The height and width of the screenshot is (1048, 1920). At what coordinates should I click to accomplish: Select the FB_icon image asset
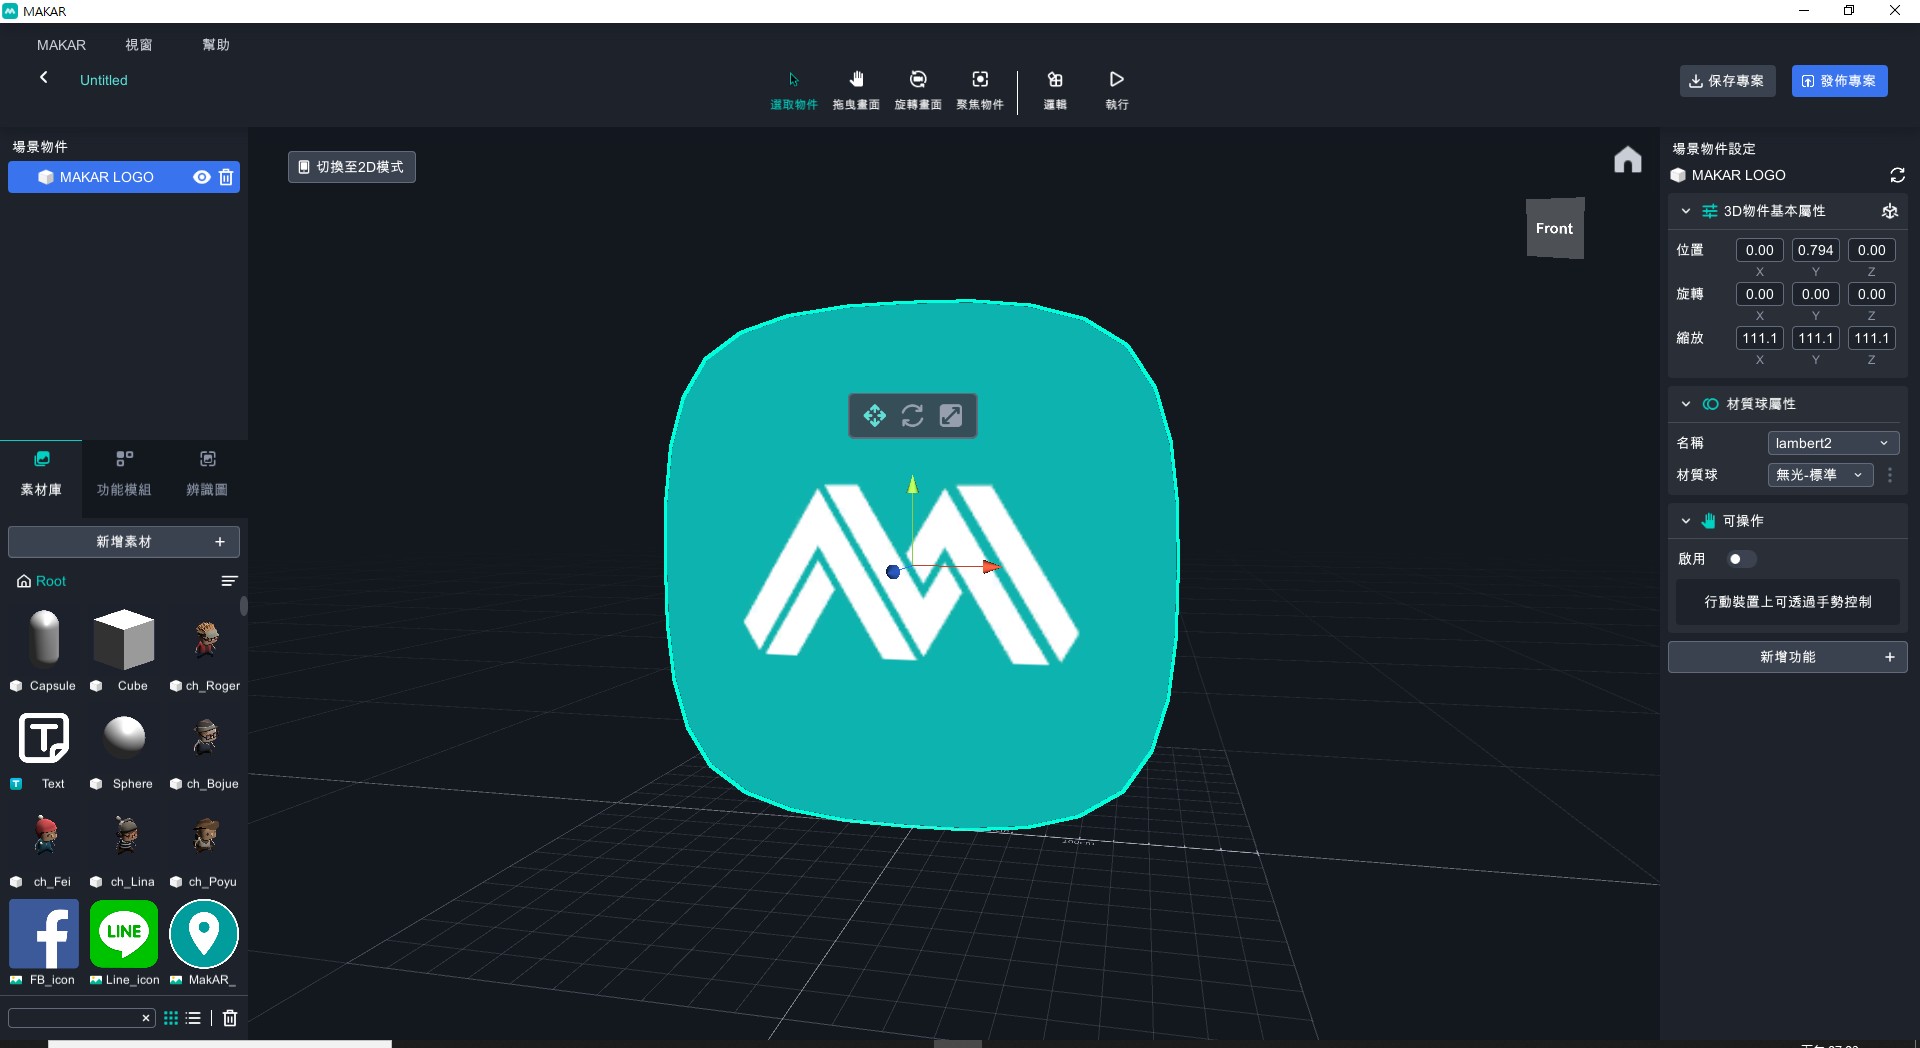coord(44,934)
